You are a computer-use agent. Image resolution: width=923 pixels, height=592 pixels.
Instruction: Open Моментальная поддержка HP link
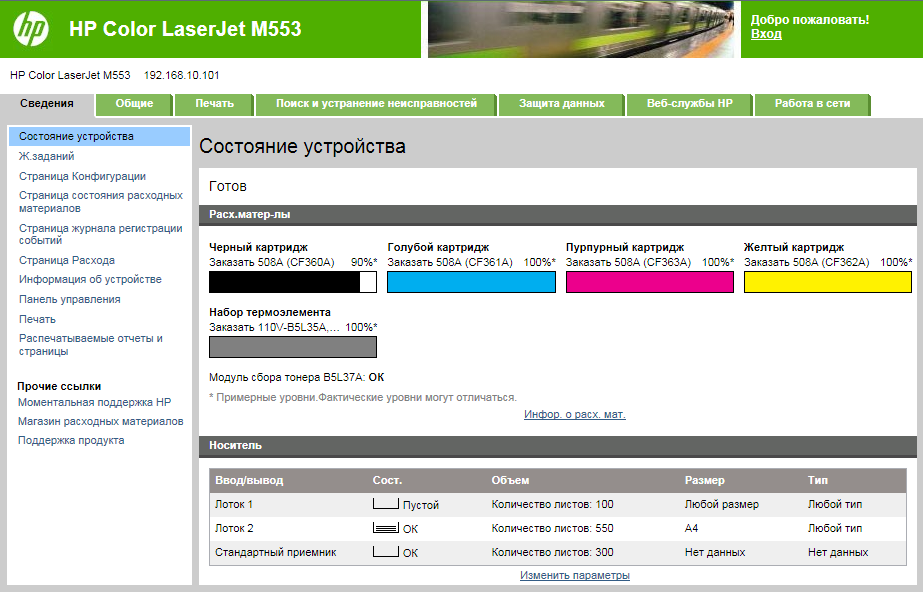click(x=94, y=403)
